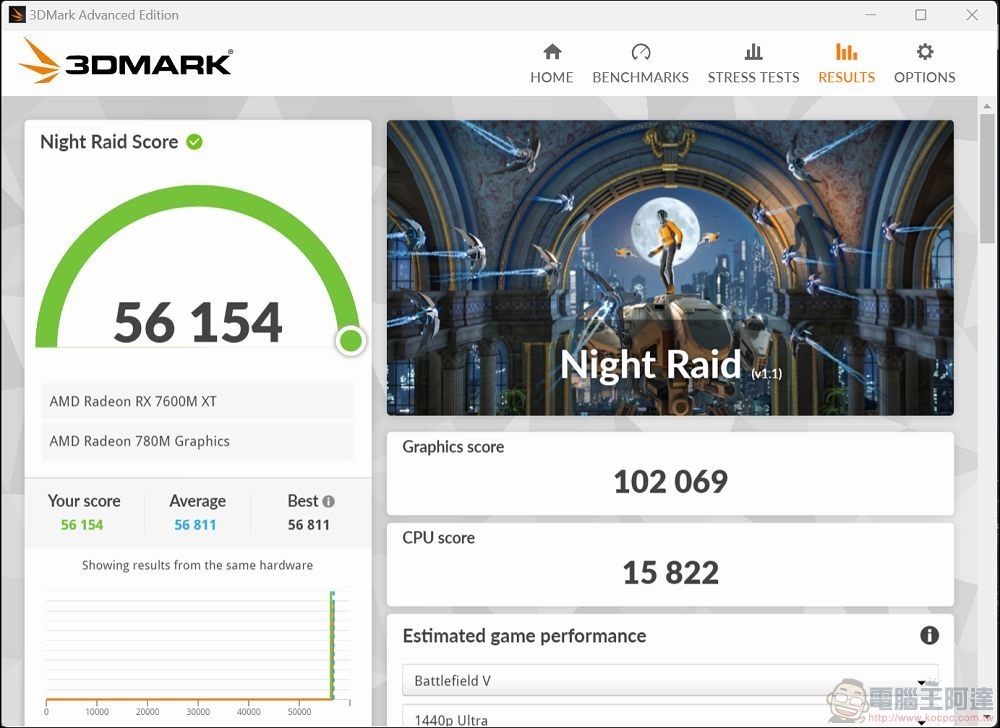Maximize the 3DMark window
1000x728 pixels.
click(x=921, y=15)
